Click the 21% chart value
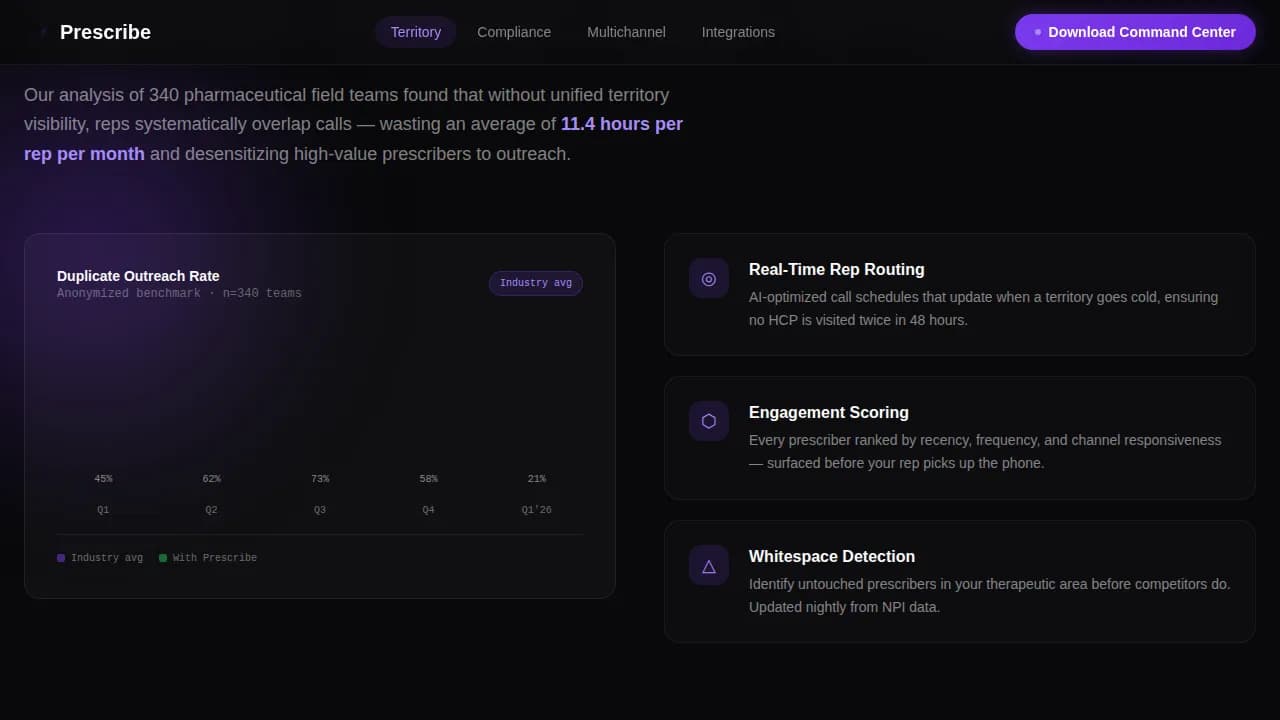1280x720 pixels. (536, 479)
